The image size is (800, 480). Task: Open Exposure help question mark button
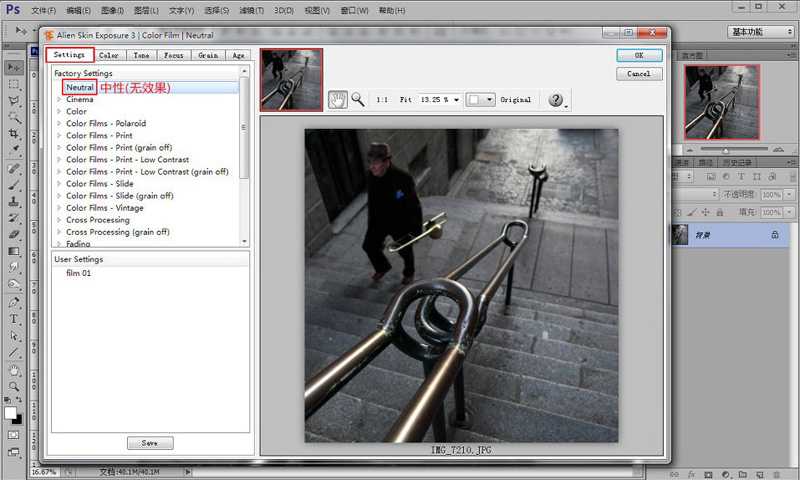[556, 99]
